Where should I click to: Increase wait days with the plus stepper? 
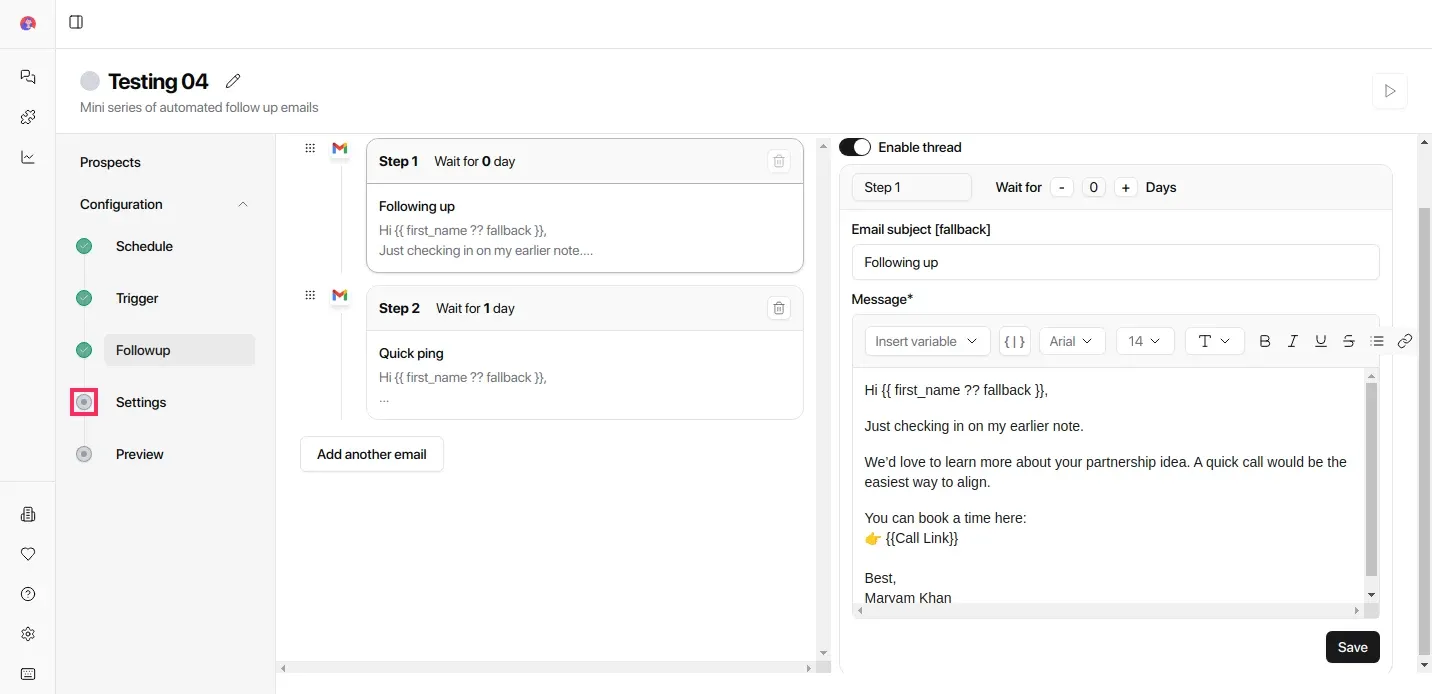pyautogui.click(x=1125, y=187)
